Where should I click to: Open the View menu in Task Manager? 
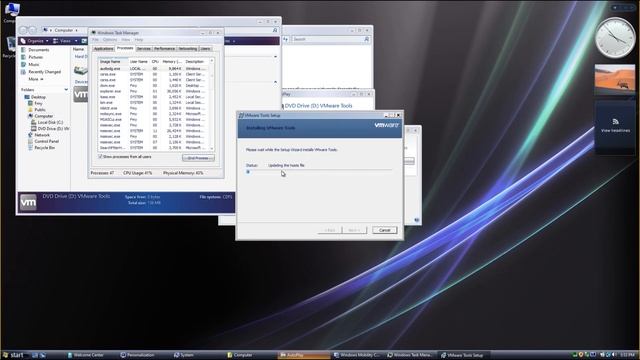pyautogui.click(x=126, y=40)
